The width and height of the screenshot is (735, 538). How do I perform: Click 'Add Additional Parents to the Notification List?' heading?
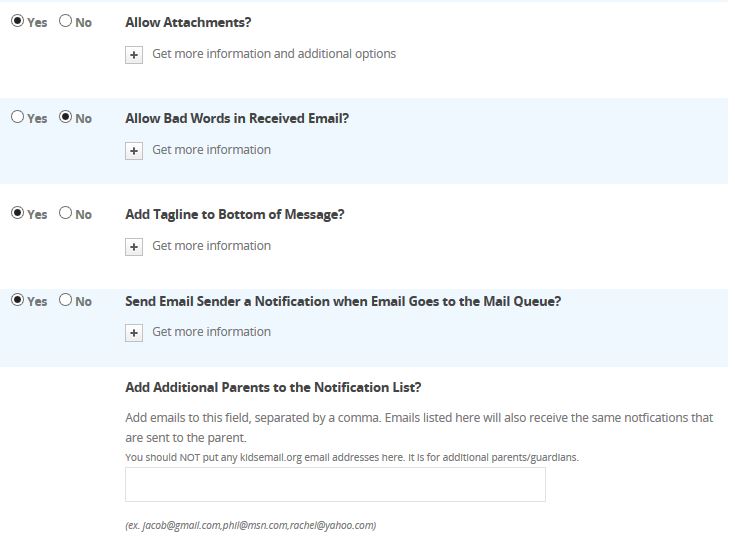tap(273, 387)
